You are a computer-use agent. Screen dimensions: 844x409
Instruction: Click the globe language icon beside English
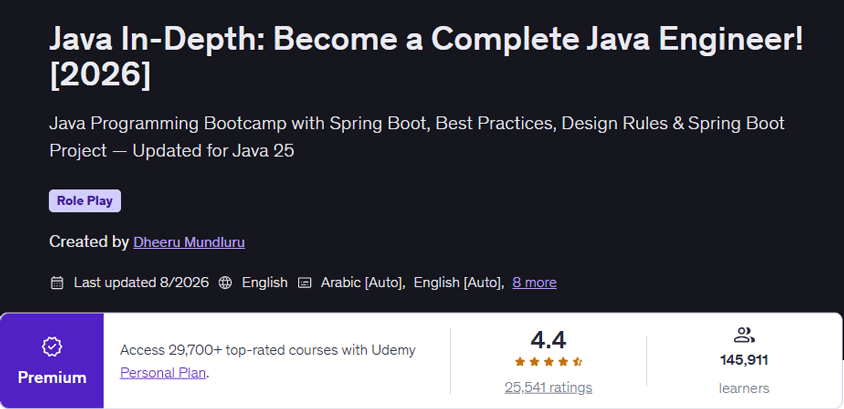pyautogui.click(x=225, y=283)
